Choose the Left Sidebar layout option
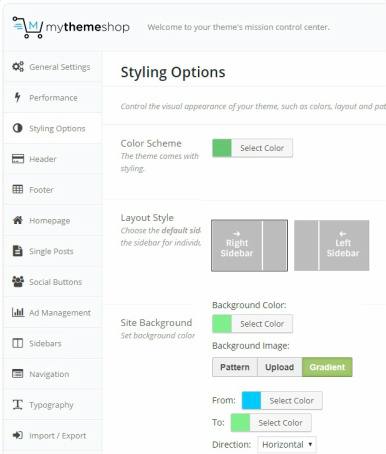Image resolution: width=386 pixels, height=454 pixels. 332,245
